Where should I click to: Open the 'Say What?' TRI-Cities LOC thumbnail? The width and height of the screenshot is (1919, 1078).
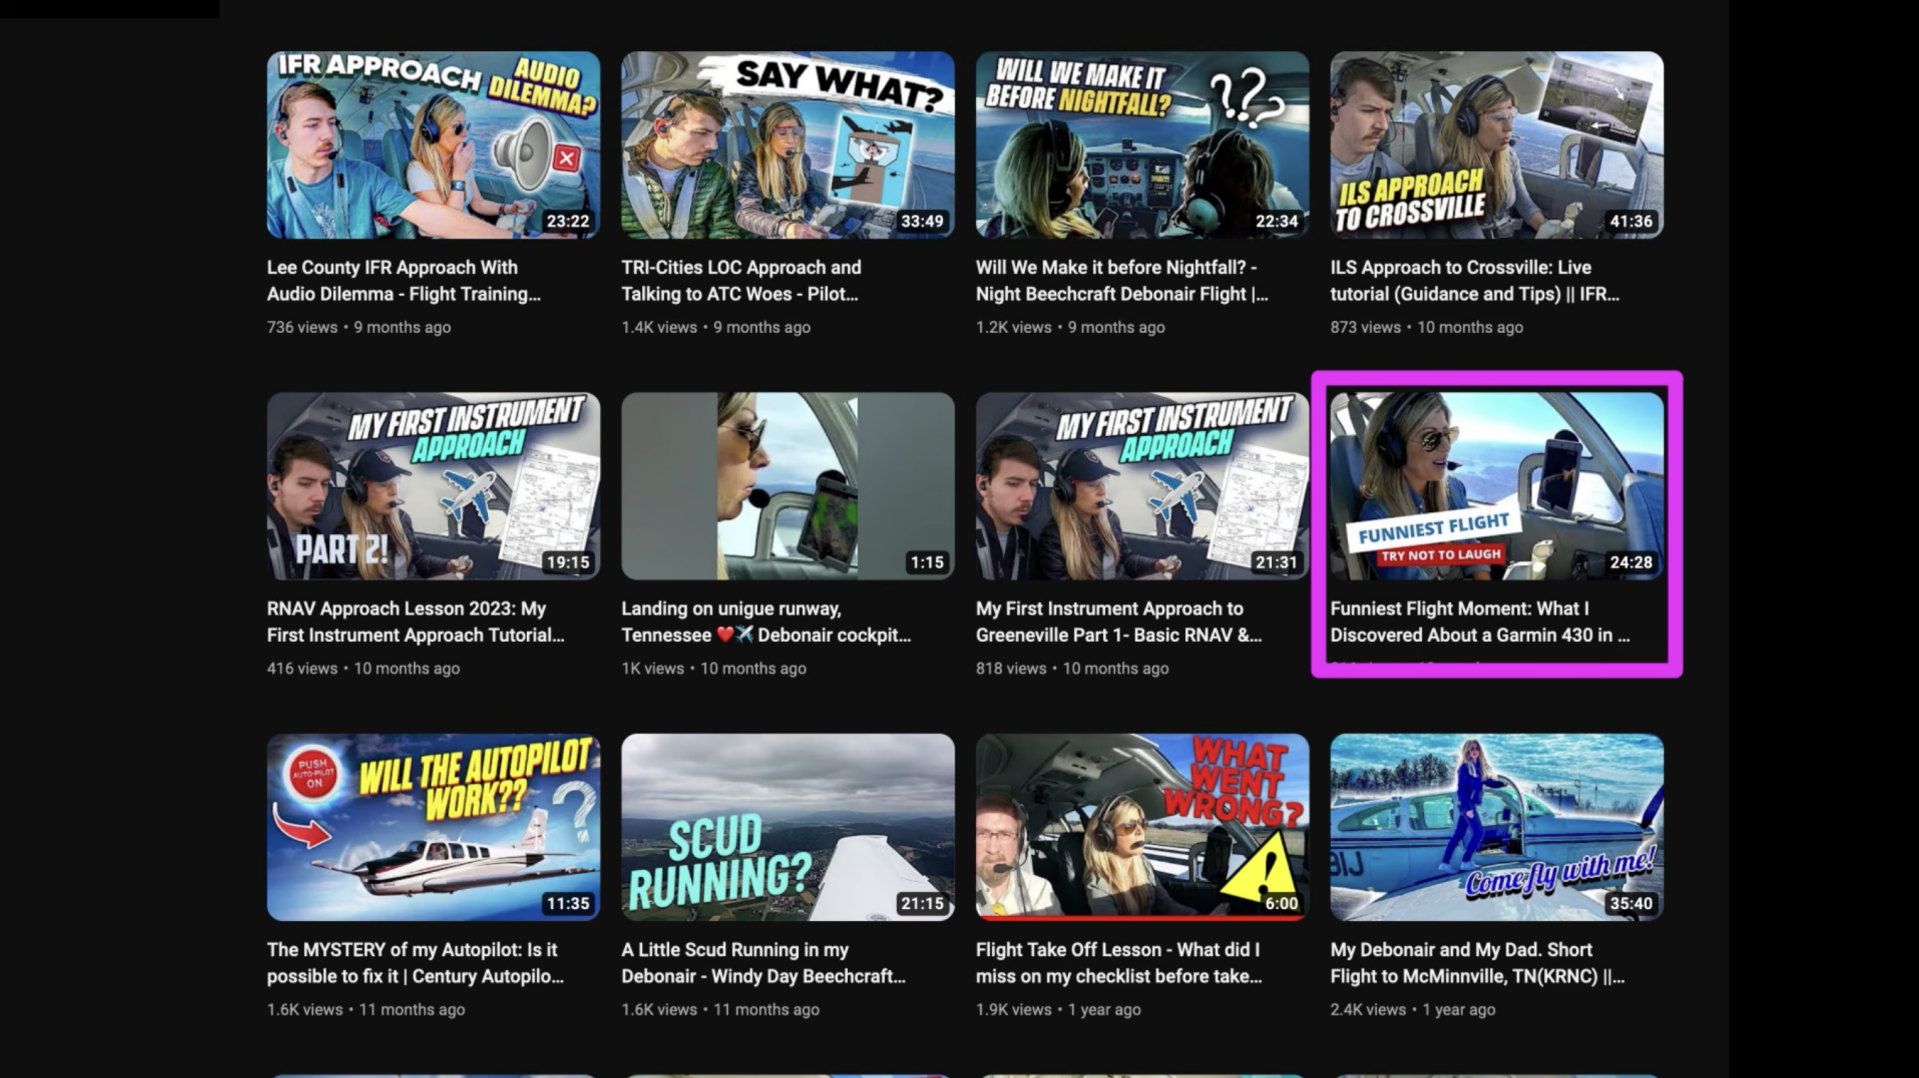788,145
